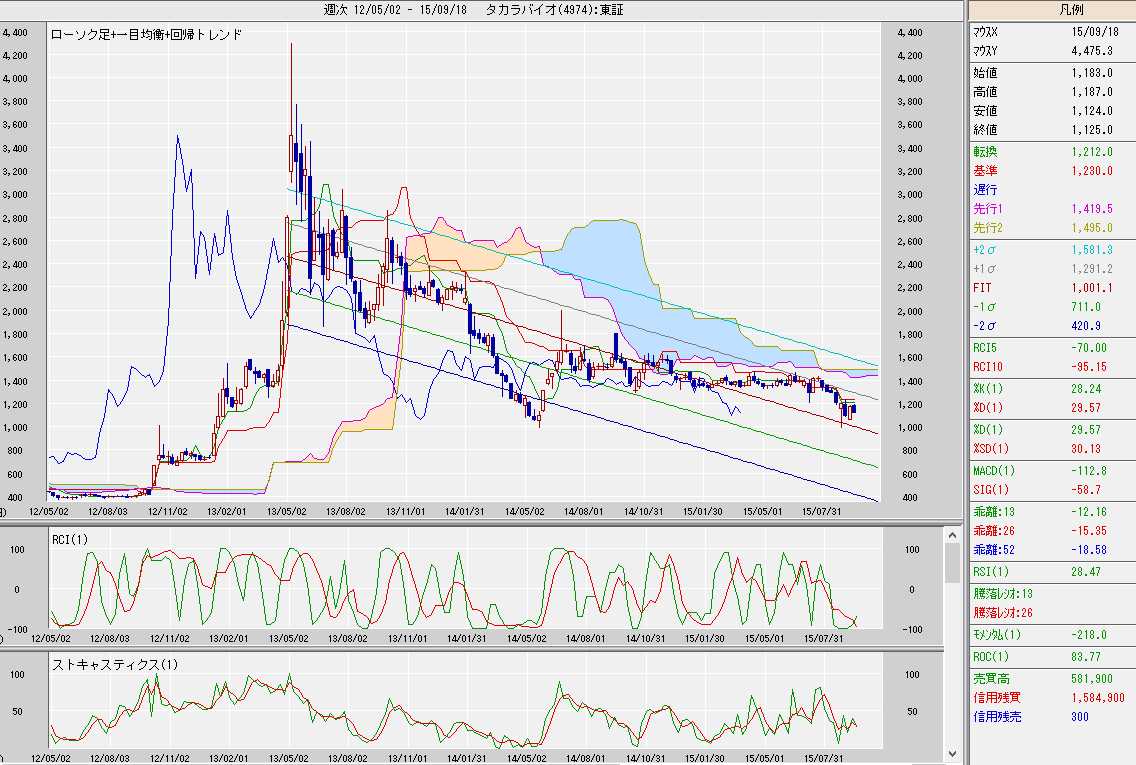Select the RSI(1) legend row
This screenshot has width=1136, height=765.
click(1051, 572)
